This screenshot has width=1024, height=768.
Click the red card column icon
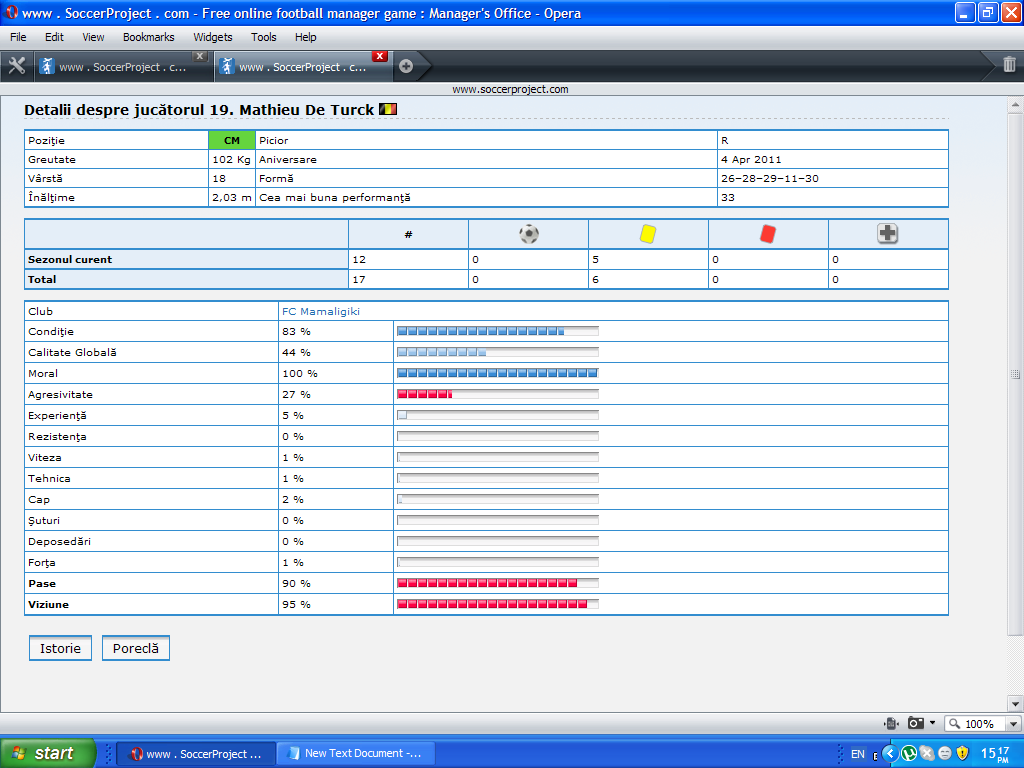[768, 234]
